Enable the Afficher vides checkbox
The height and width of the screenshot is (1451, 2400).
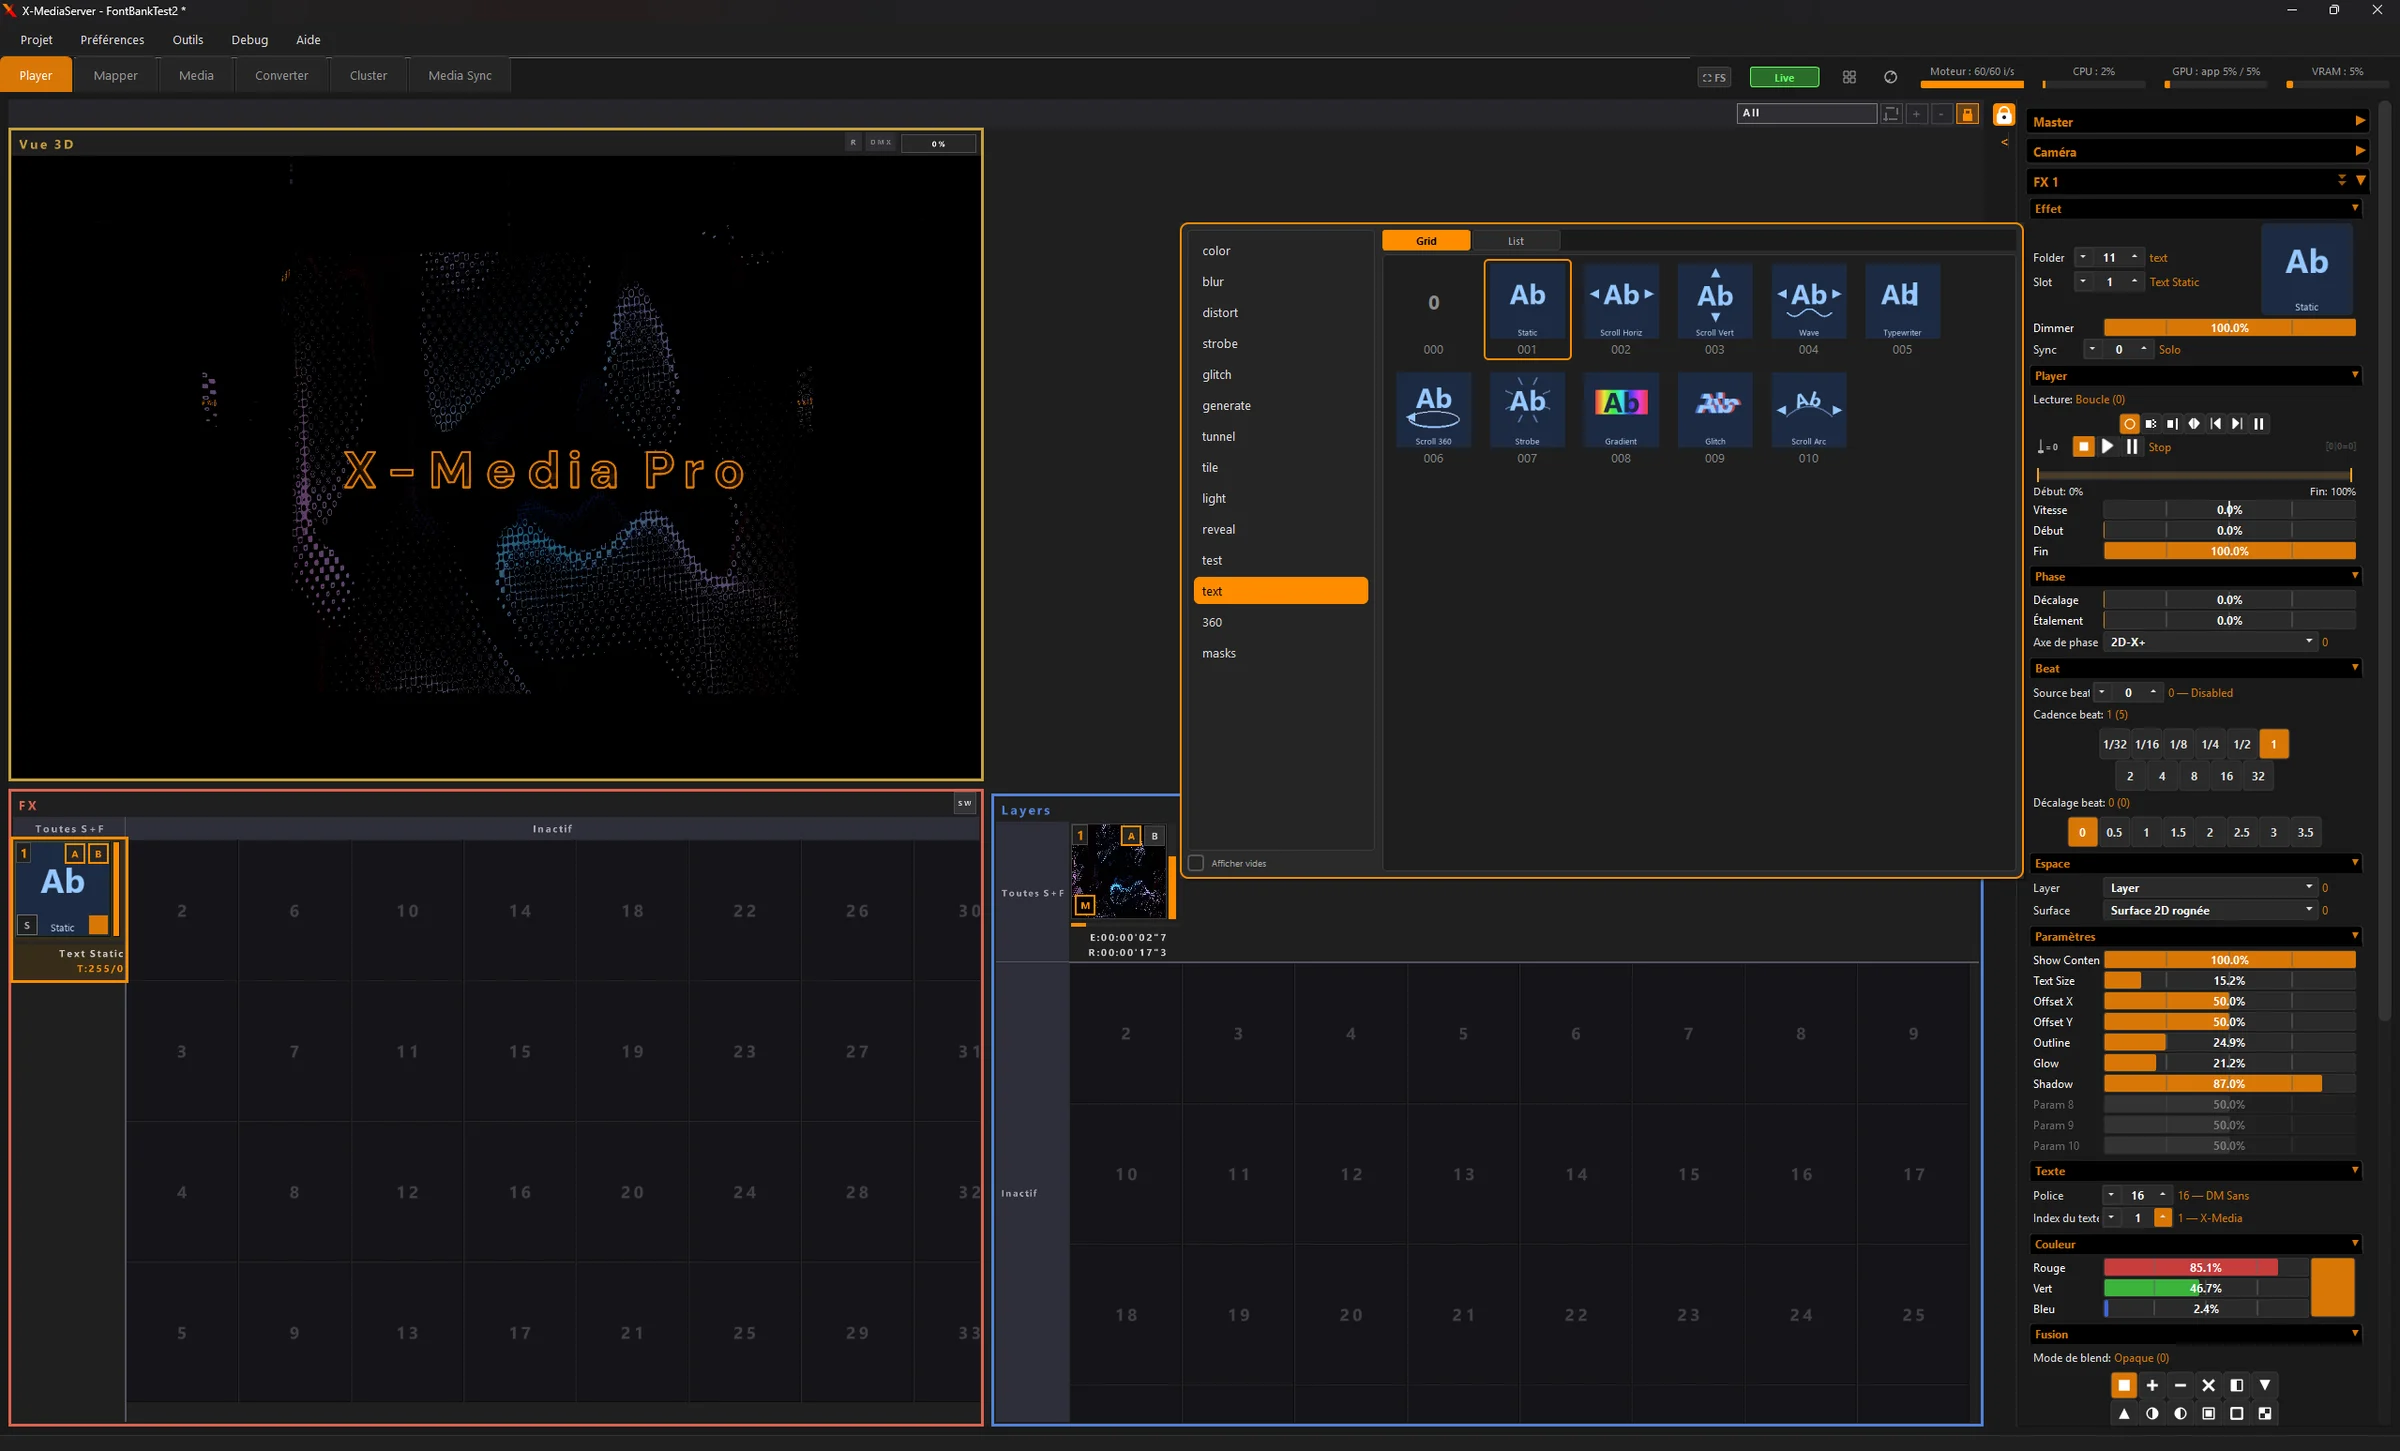click(1196, 863)
